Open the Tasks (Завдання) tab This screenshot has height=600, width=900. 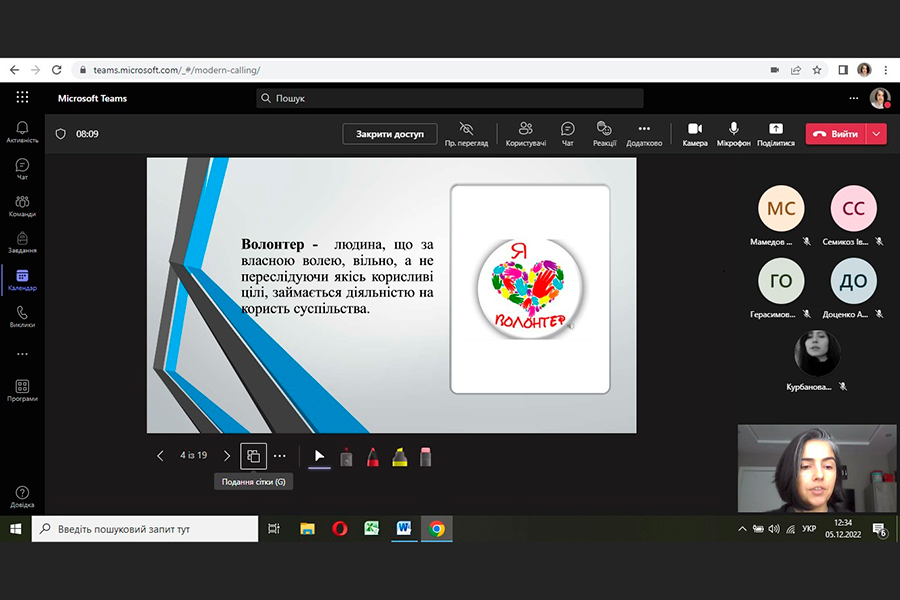coord(22,243)
